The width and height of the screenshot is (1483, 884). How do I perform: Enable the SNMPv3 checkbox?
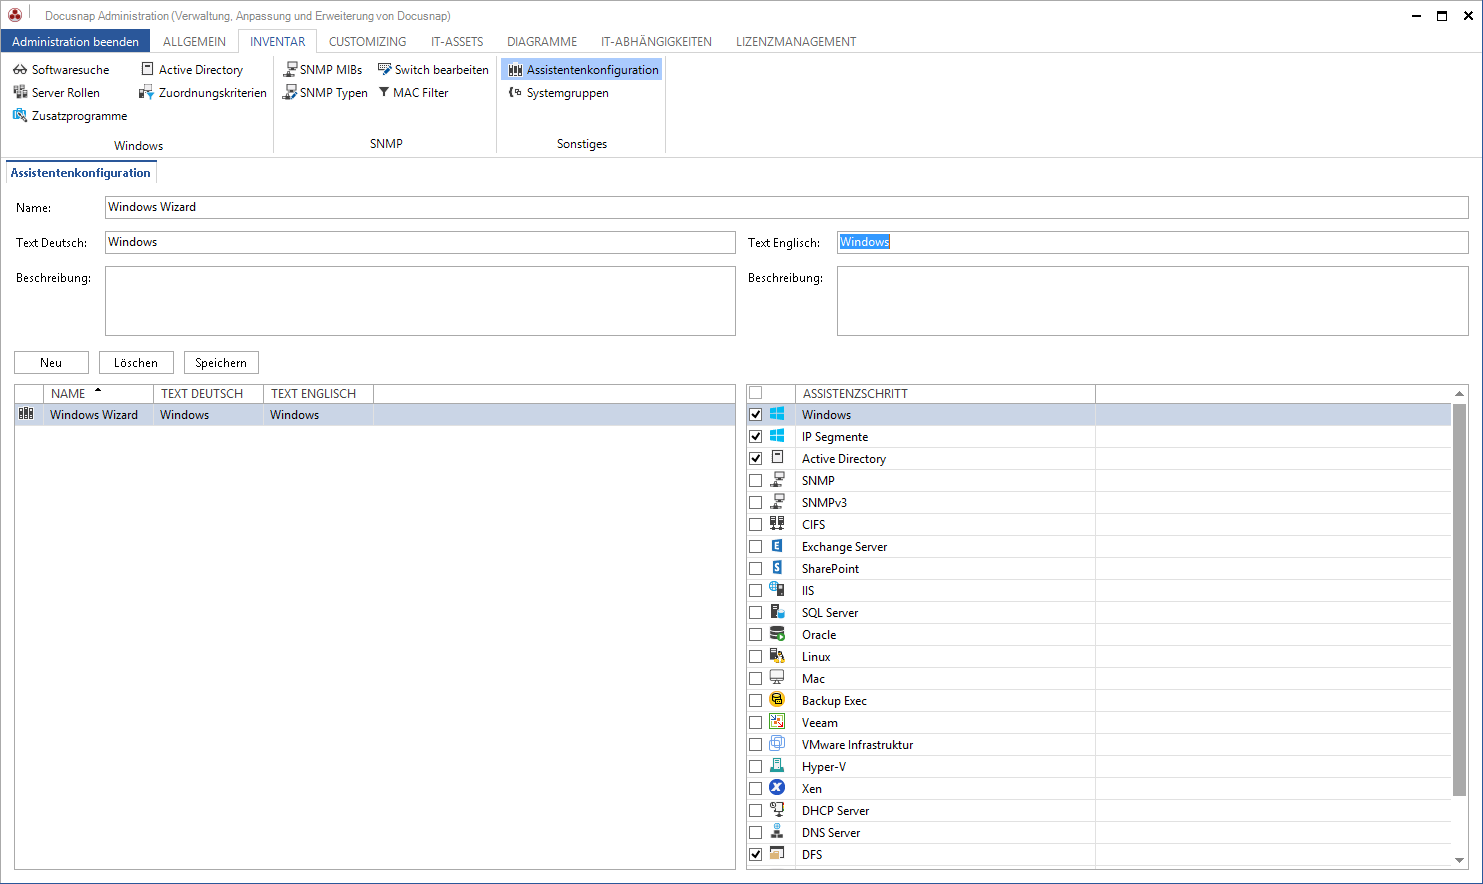pos(756,502)
